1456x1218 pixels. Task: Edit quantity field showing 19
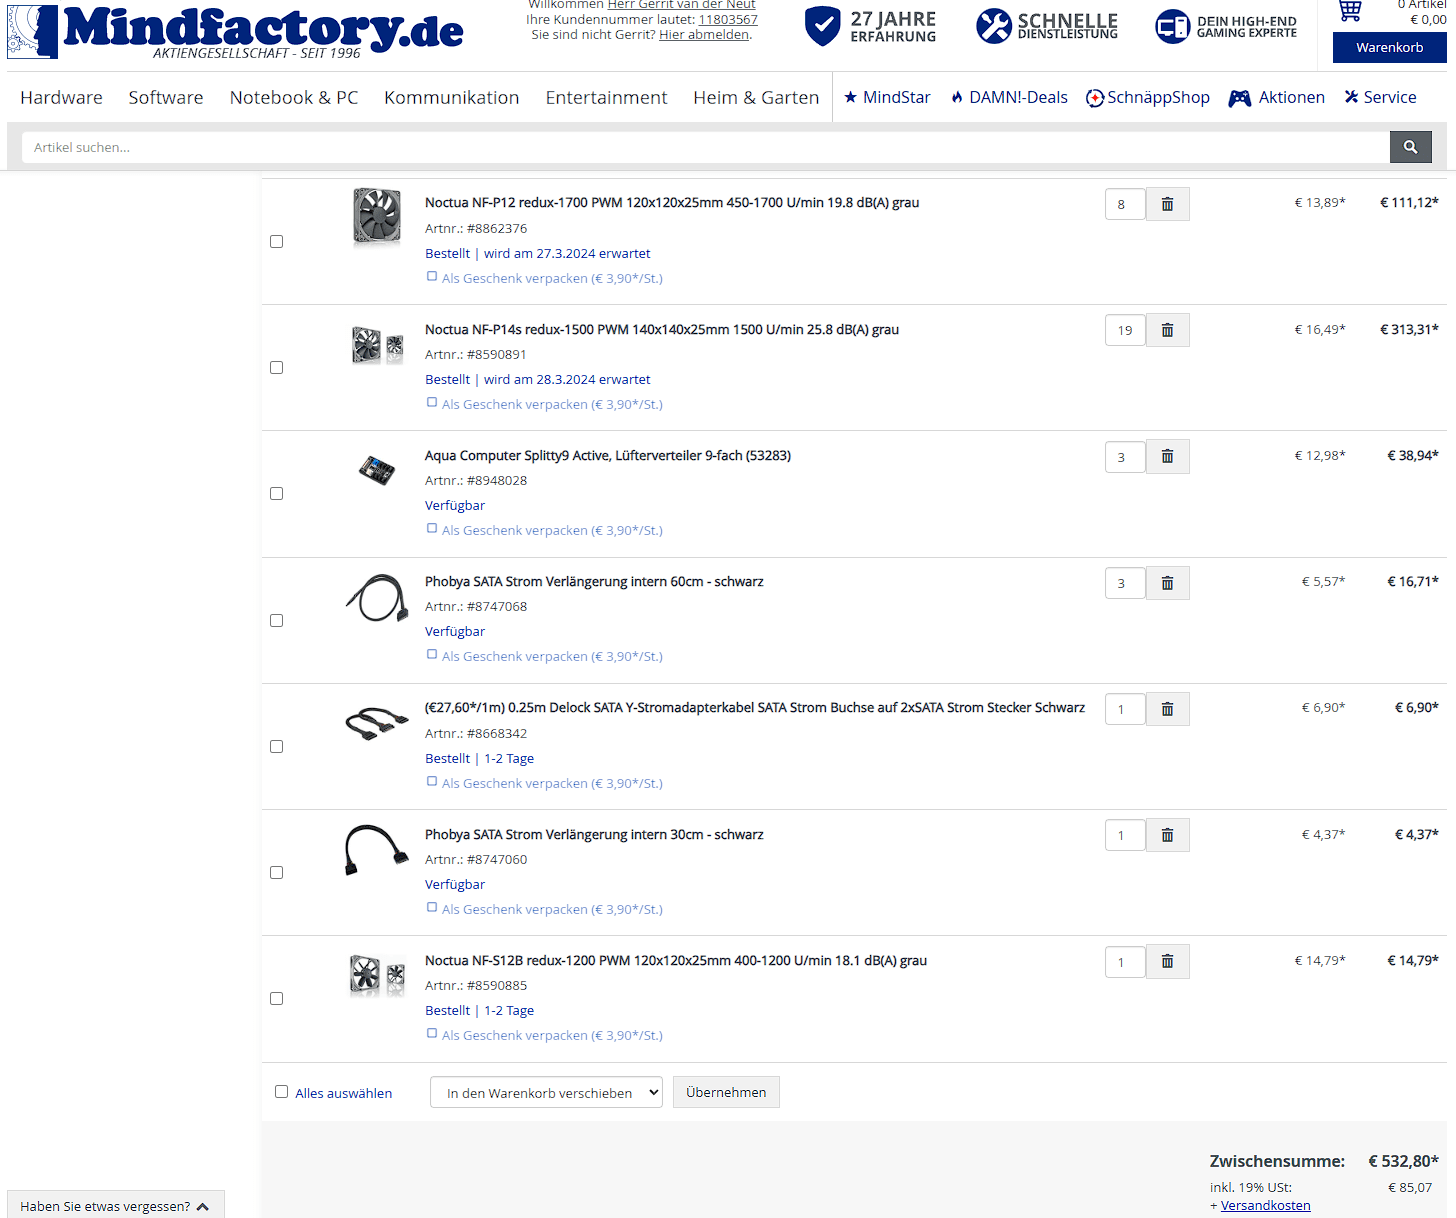(1125, 330)
